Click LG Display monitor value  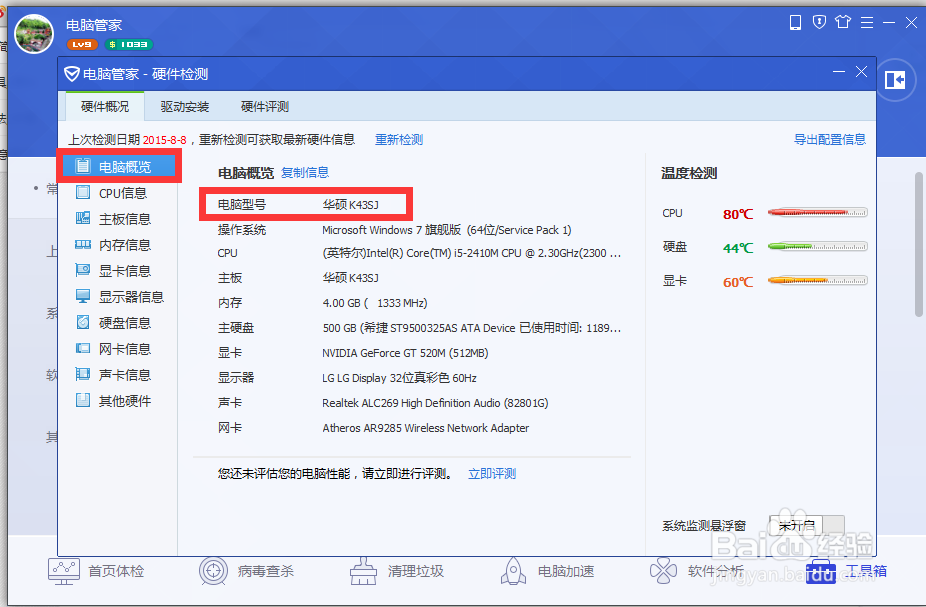point(399,378)
